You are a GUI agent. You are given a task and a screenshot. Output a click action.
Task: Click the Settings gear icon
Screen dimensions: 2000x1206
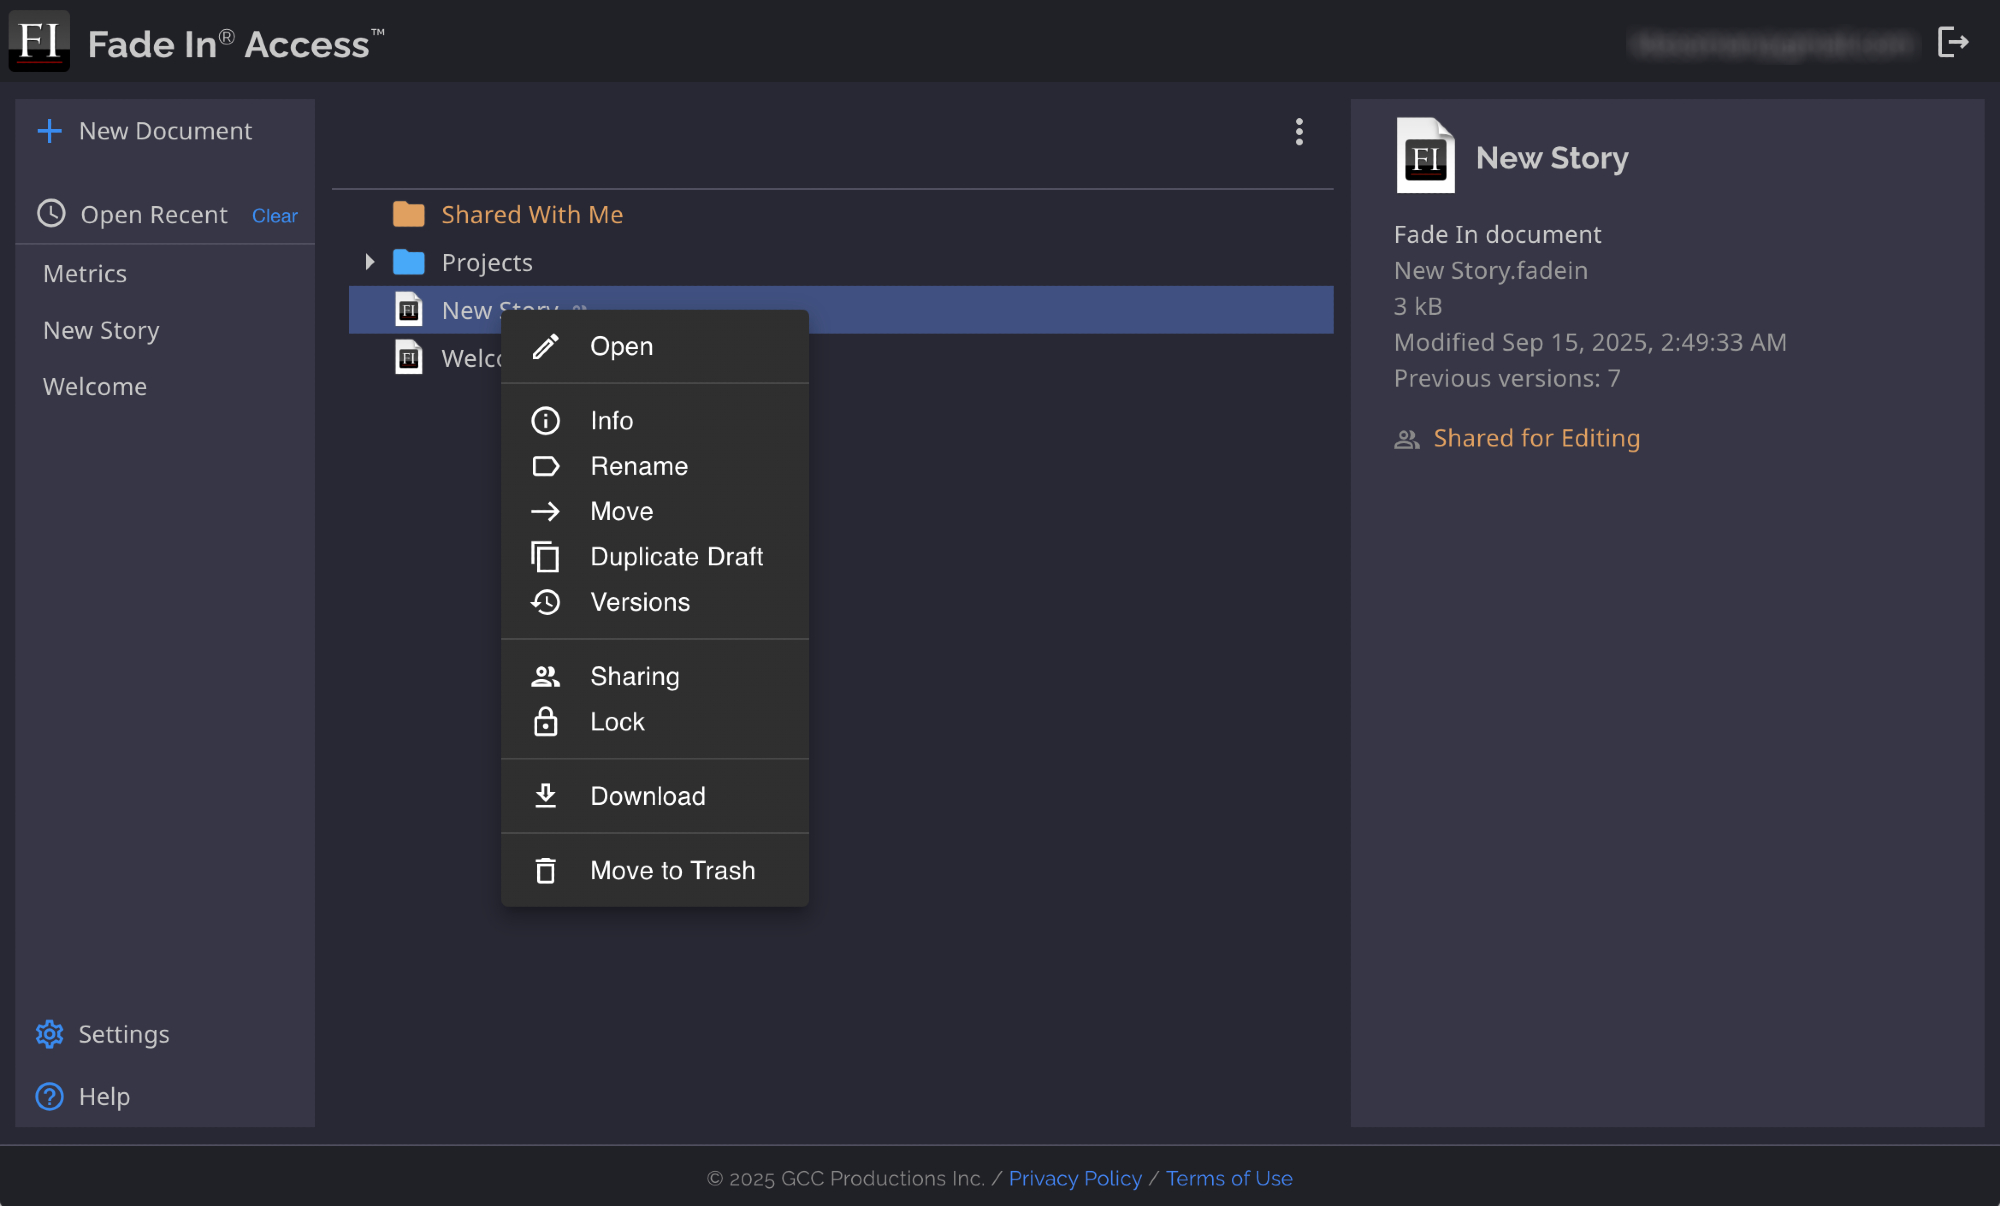pos(49,1034)
